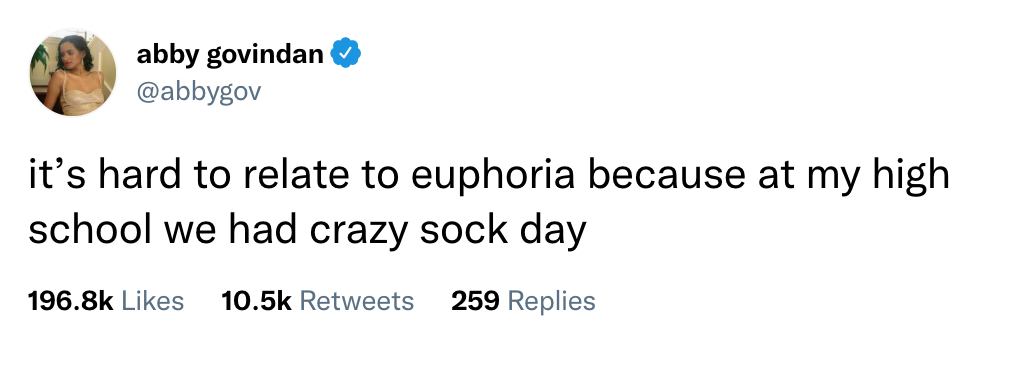Click the "Retweets" label
This screenshot has height=376, width=1019.
pyautogui.click(x=357, y=301)
